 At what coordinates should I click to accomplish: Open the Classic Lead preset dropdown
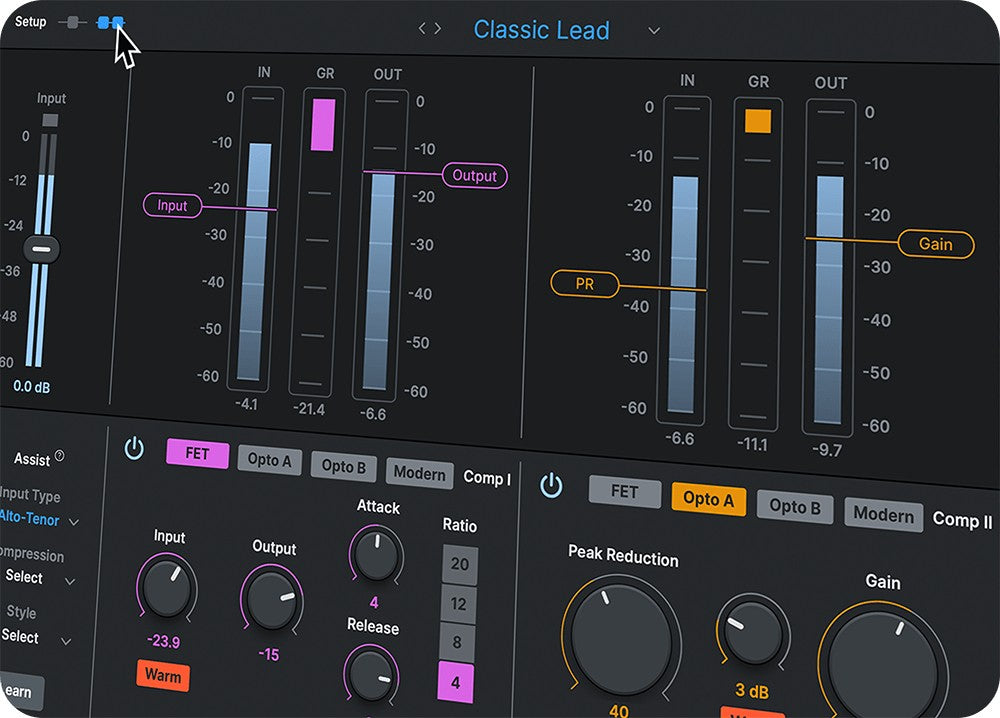[x=654, y=31]
